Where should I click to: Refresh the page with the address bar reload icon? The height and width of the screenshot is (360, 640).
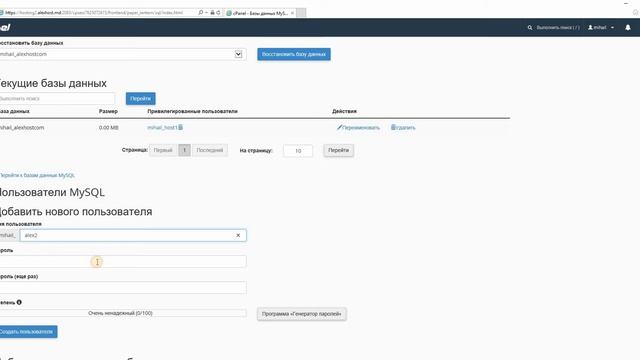218,13
